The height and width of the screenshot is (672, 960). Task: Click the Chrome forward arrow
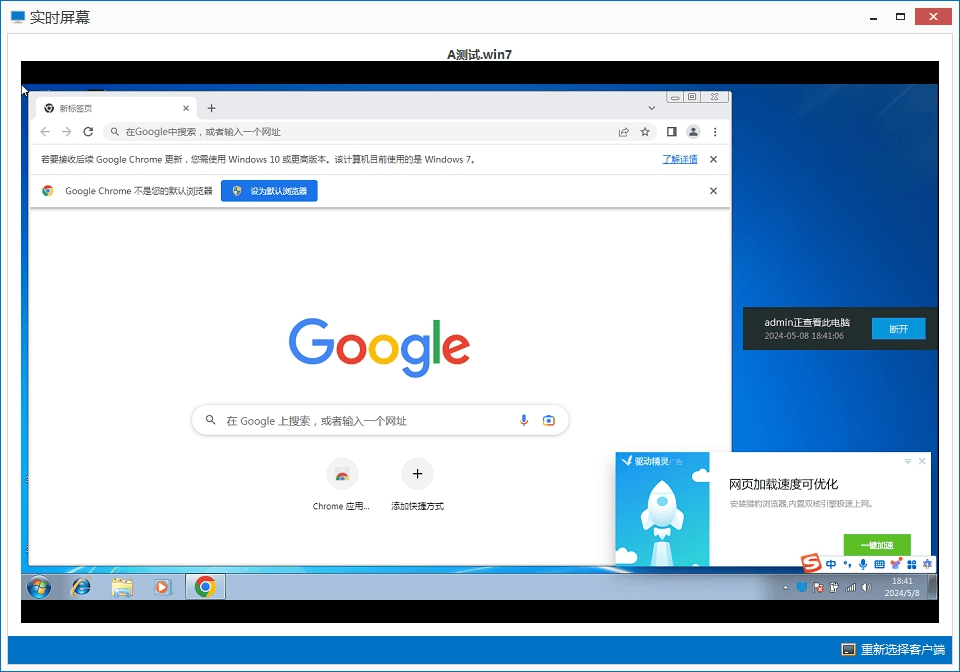tap(67, 132)
